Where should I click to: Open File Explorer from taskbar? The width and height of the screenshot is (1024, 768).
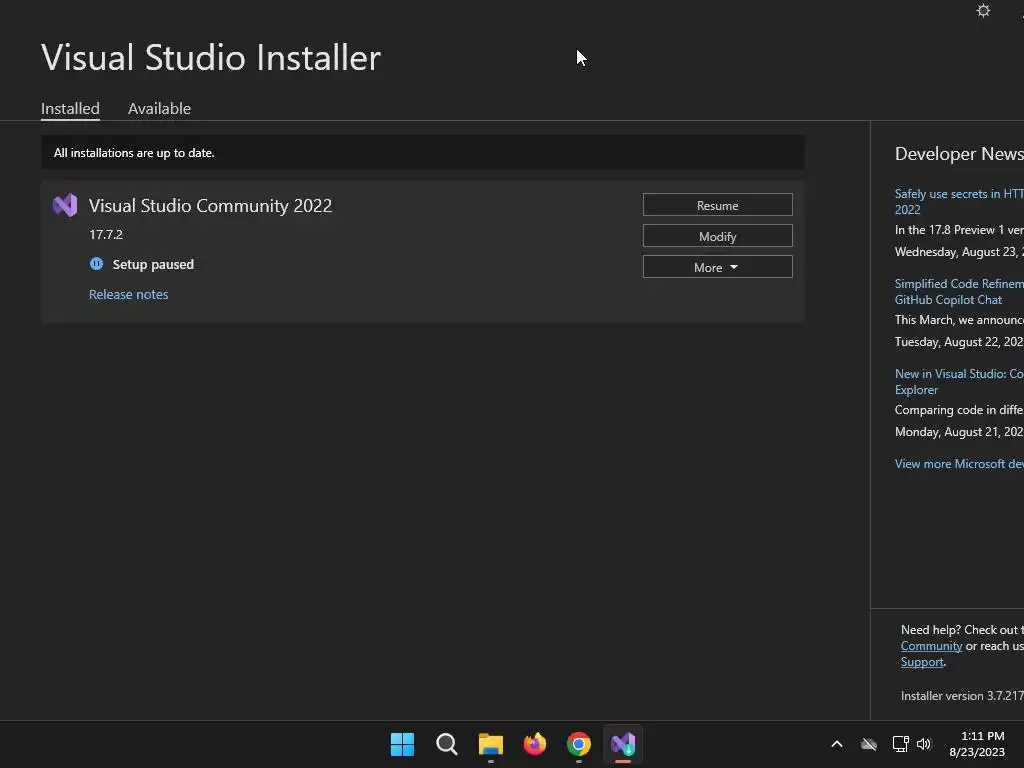point(490,744)
